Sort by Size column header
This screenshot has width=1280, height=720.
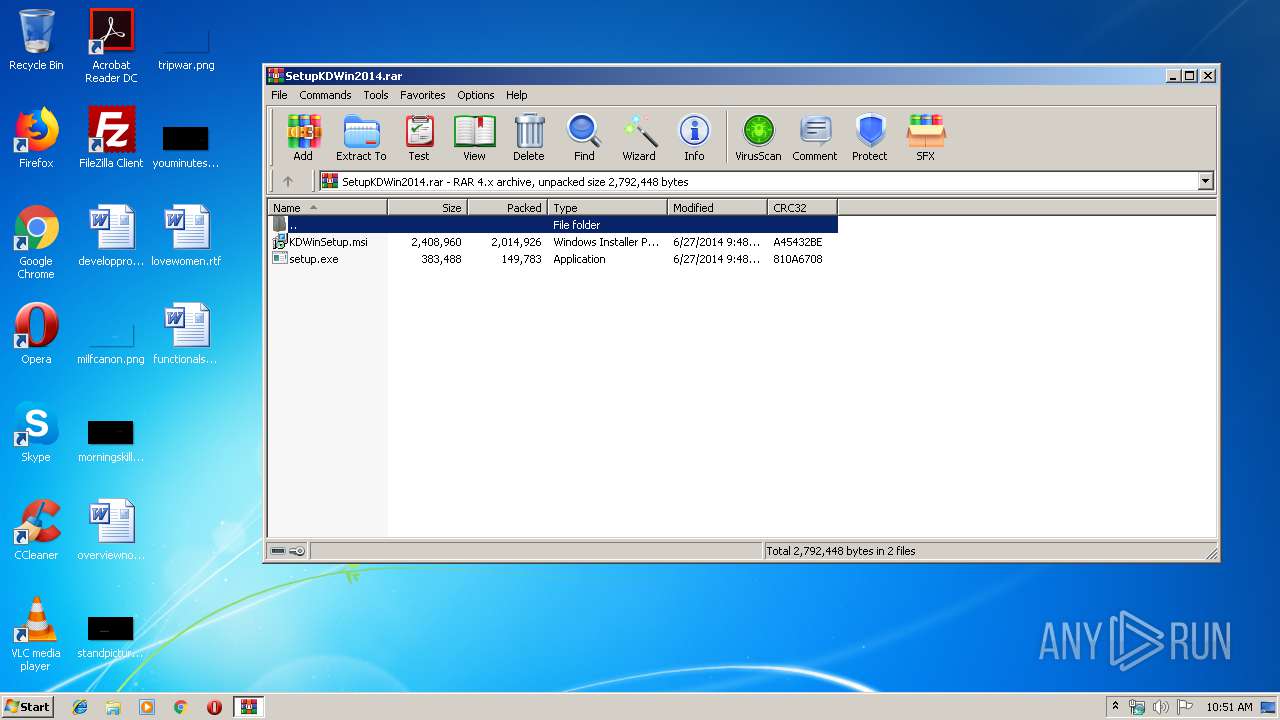coord(428,208)
